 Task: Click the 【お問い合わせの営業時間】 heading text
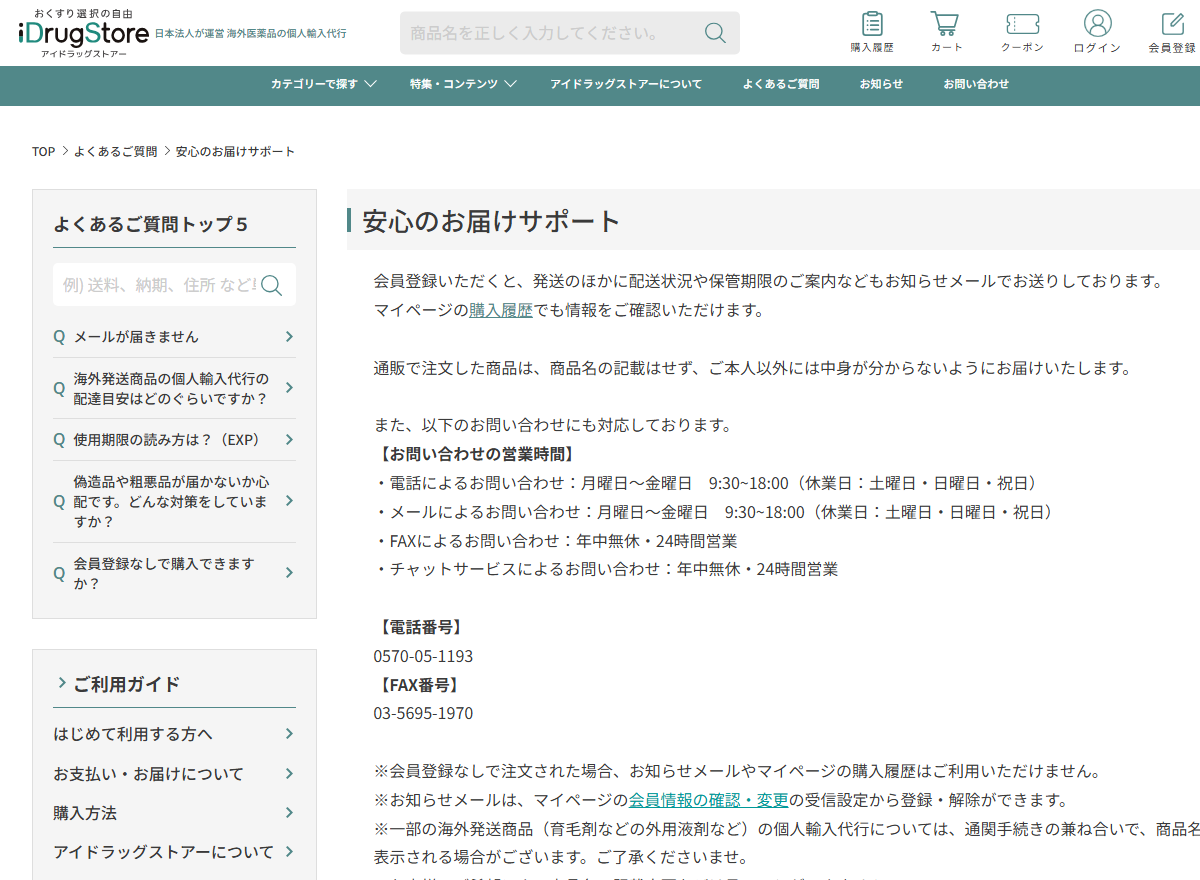click(475, 454)
